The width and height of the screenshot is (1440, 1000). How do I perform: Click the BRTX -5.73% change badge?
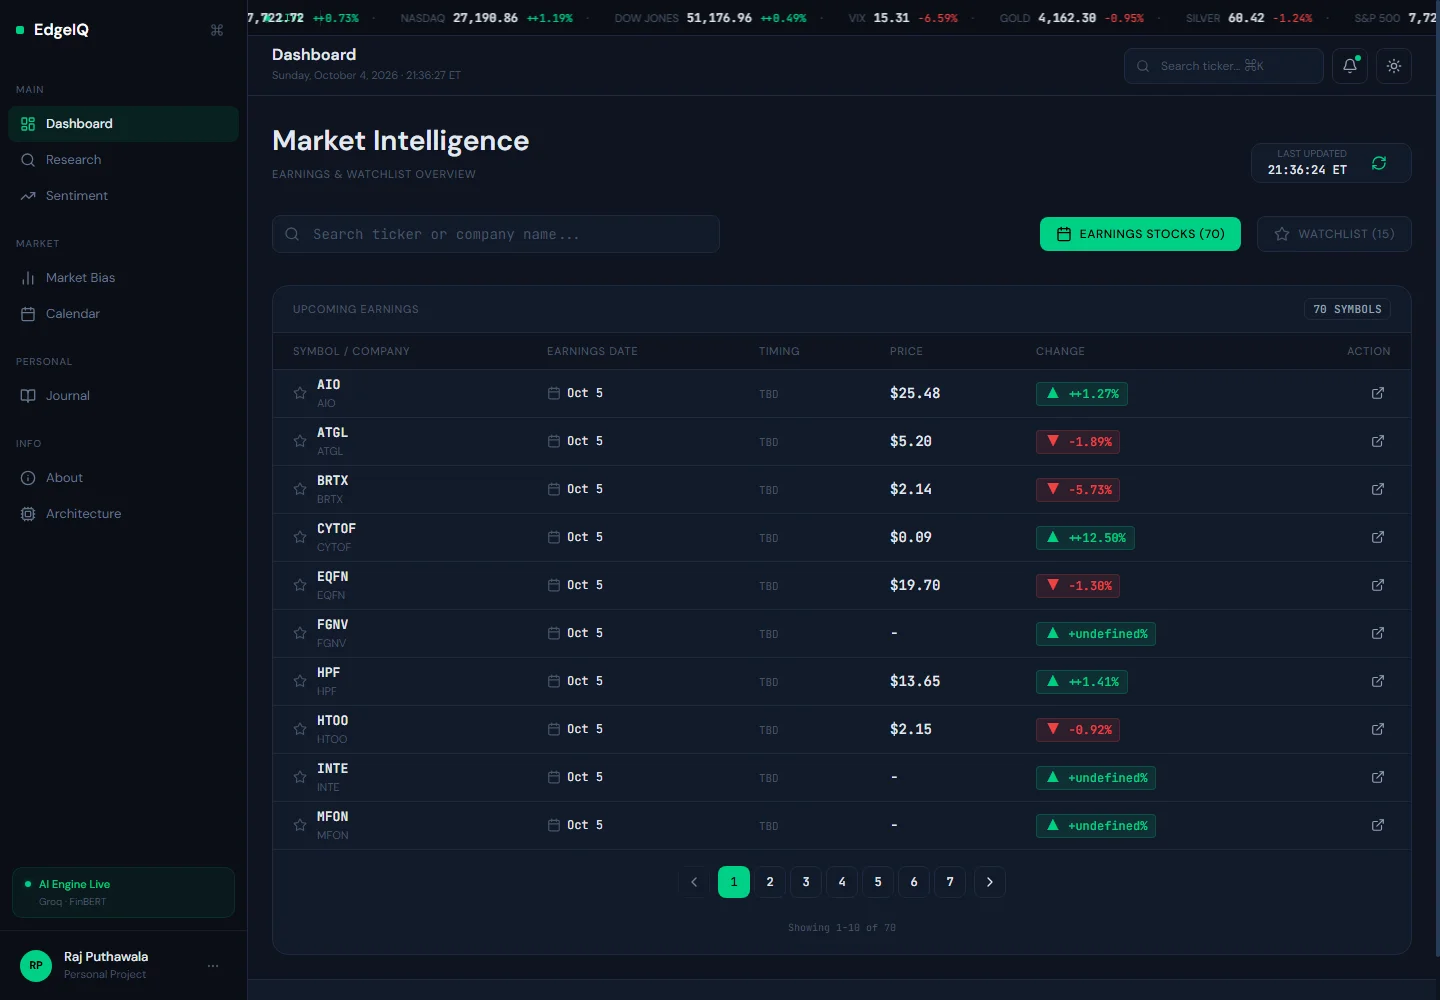(x=1078, y=490)
